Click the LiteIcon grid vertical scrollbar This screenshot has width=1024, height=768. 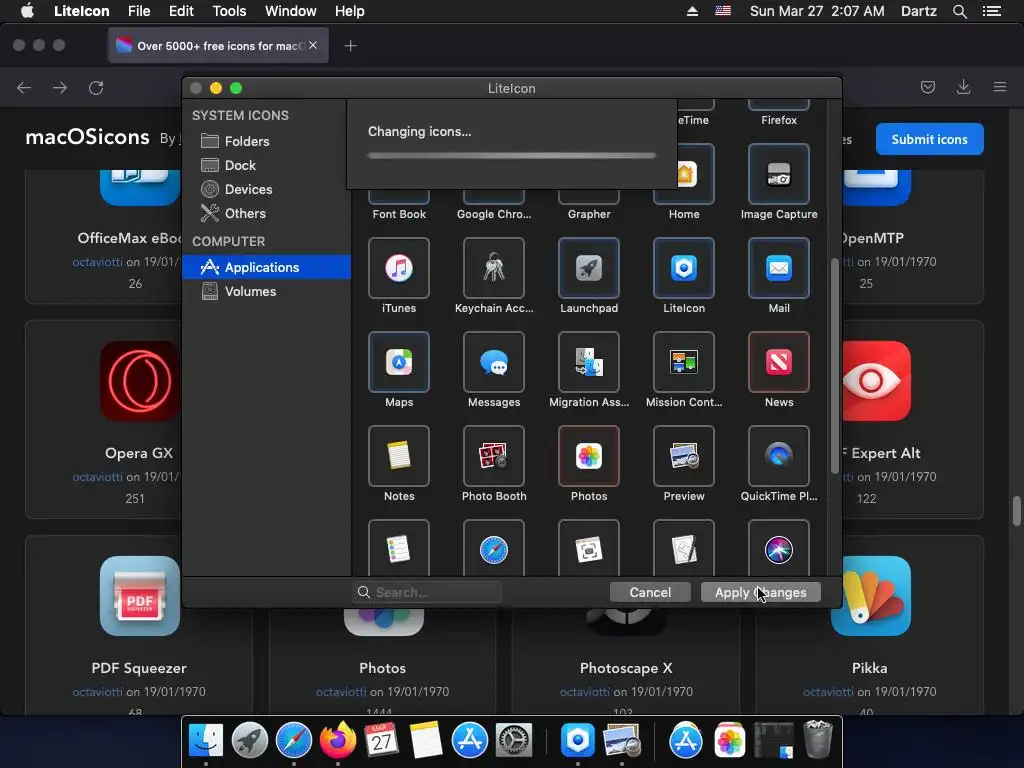tap(834, 366)
